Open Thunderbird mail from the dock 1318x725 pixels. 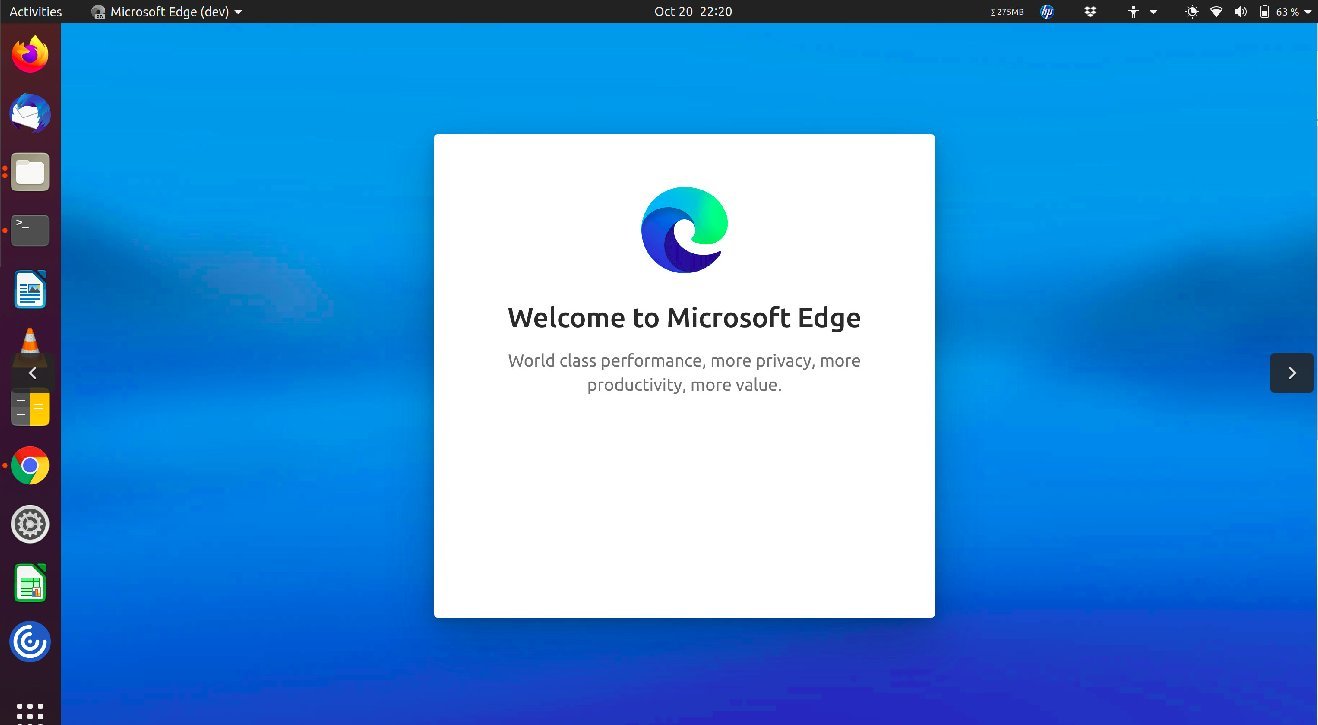pyautogui.click(x=30, y=113)
